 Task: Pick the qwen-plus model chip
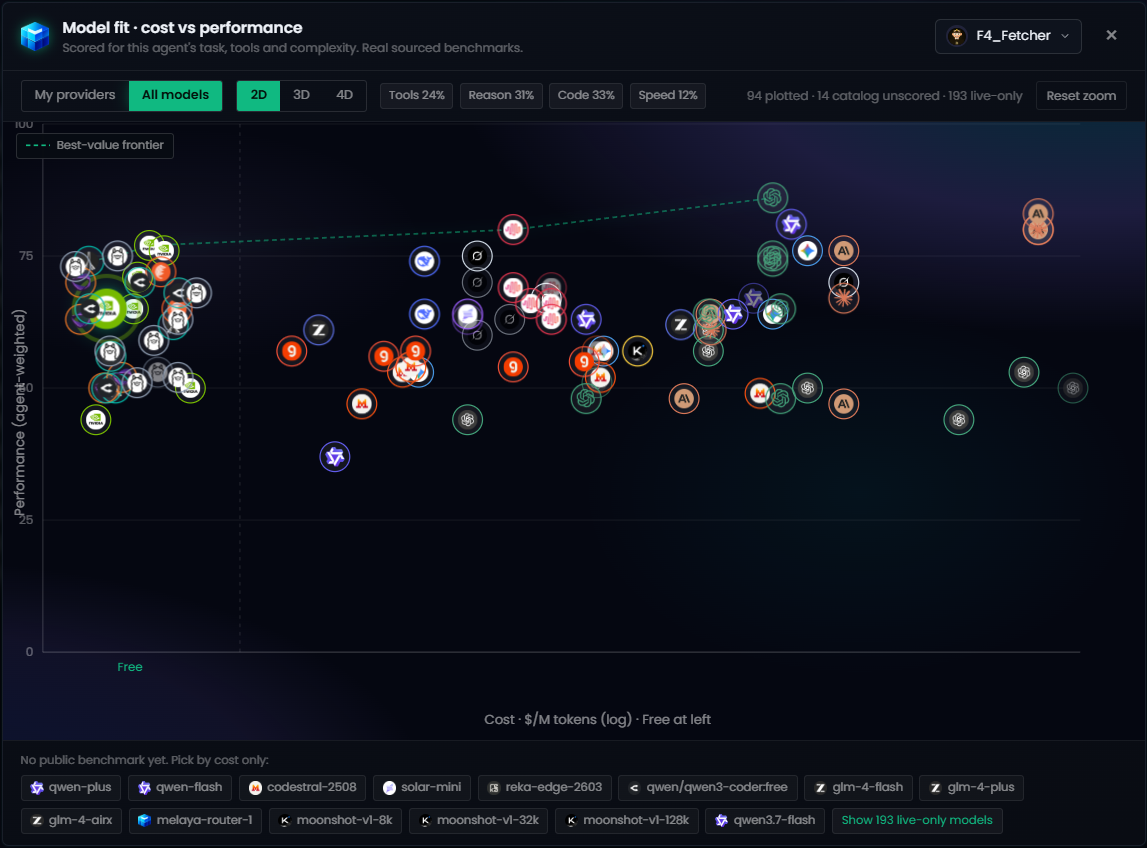(71, 787)
